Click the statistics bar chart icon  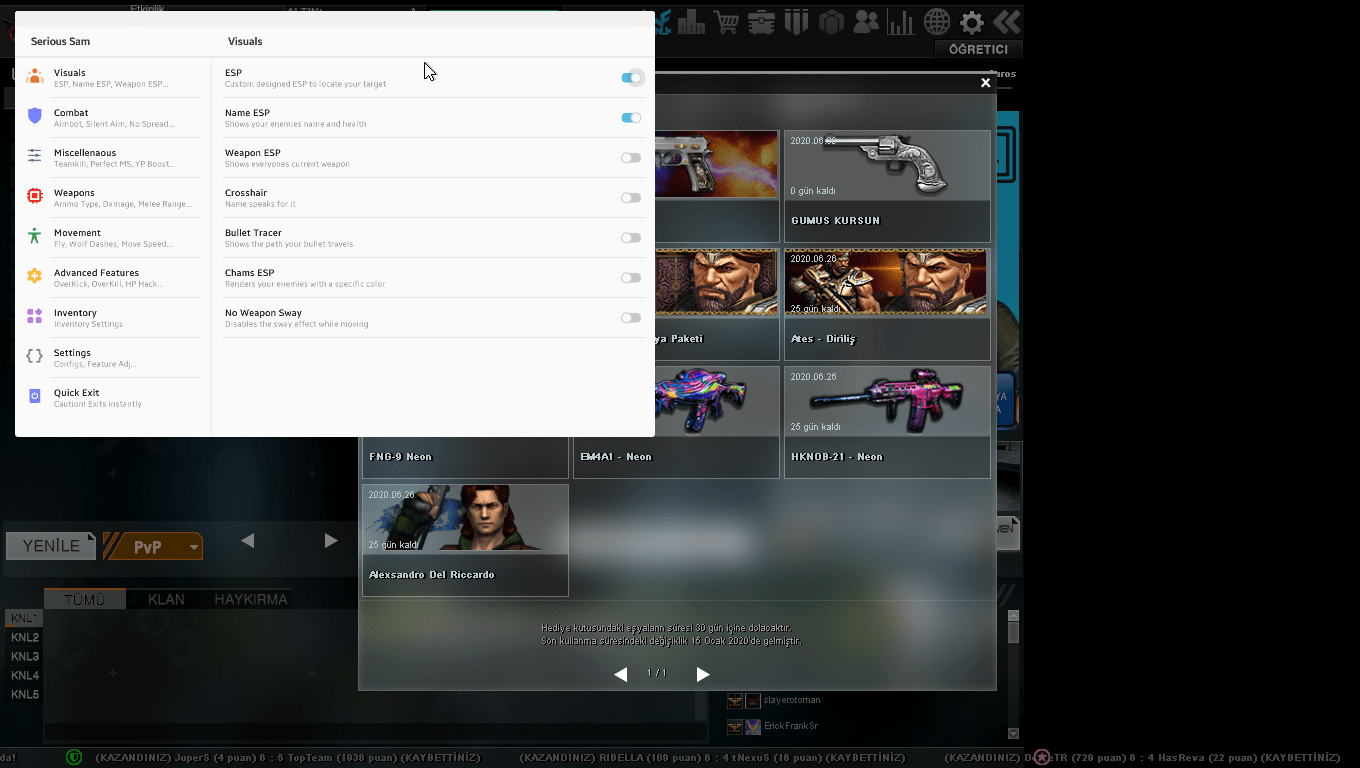(901, 21)
